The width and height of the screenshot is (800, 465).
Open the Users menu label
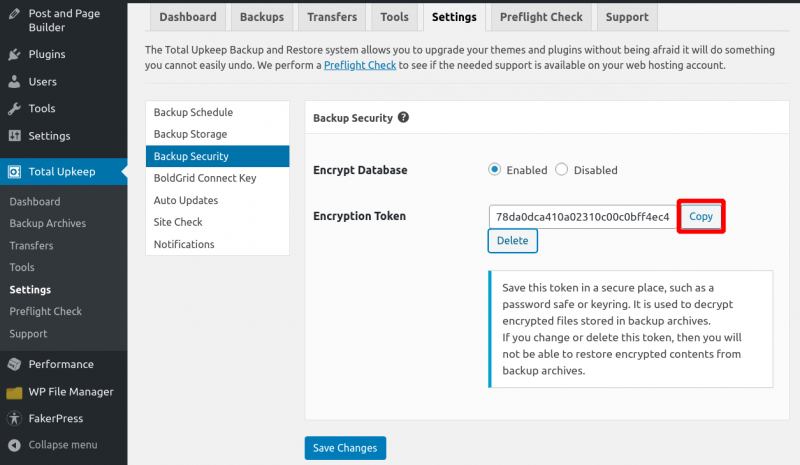click(x=42, y=81)
